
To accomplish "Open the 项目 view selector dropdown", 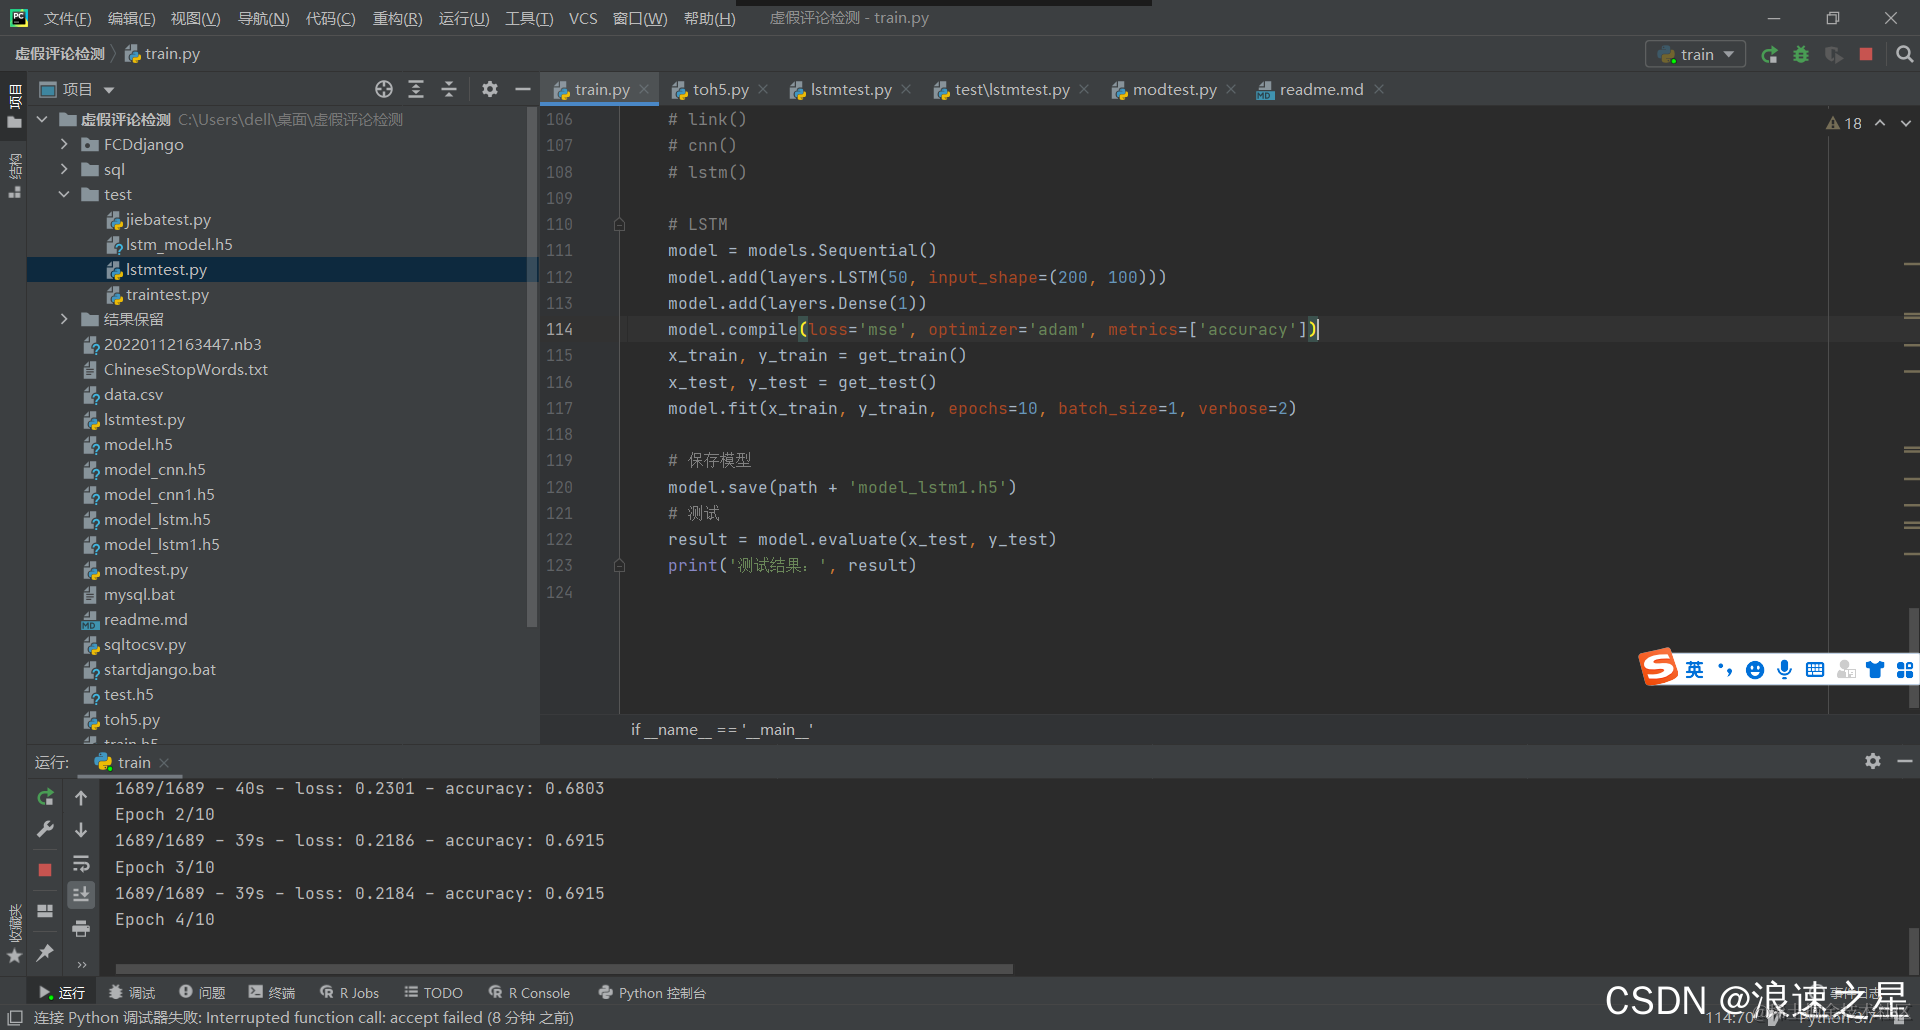I will [77, 89].
